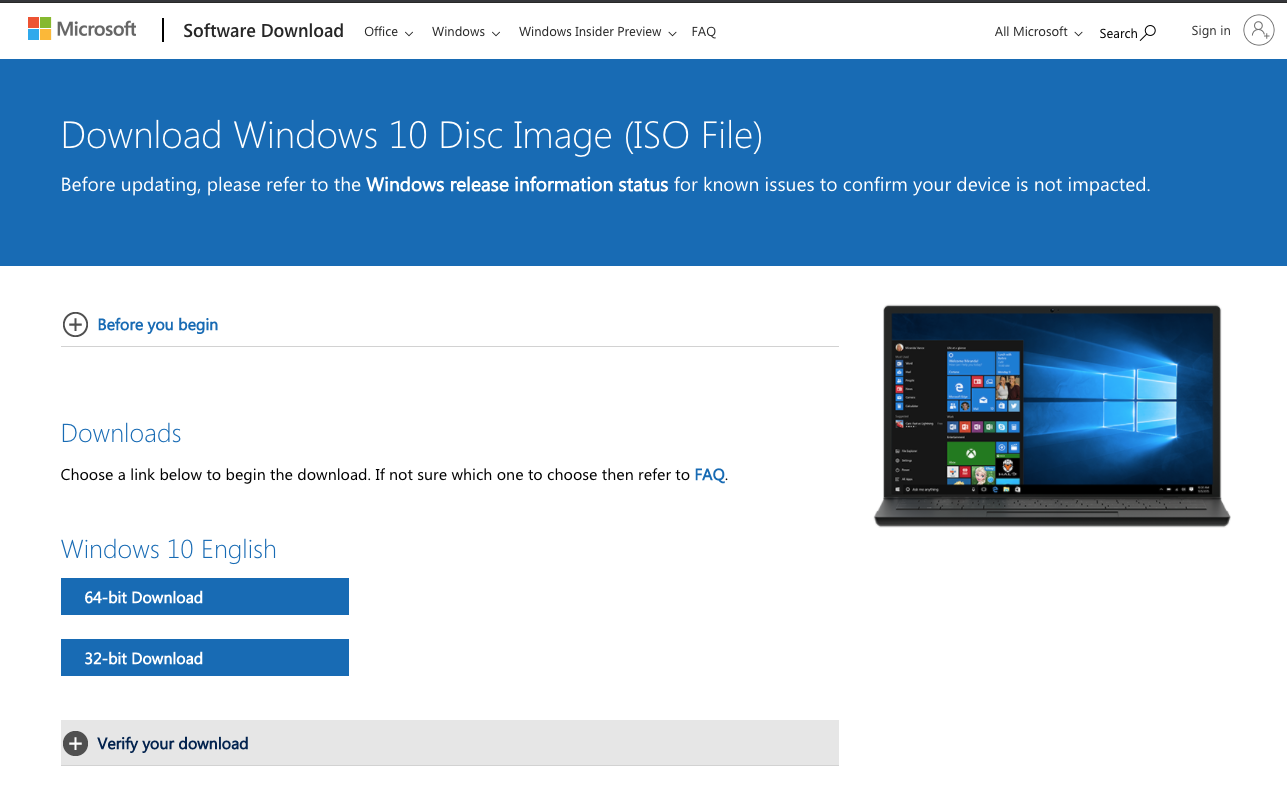Open the FAQ link in Downloads paragraph

709,475
